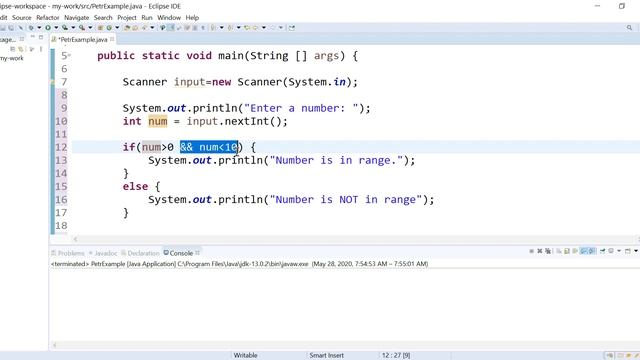Run the program with green Run icon
The image size is (640, 360).
48,28
